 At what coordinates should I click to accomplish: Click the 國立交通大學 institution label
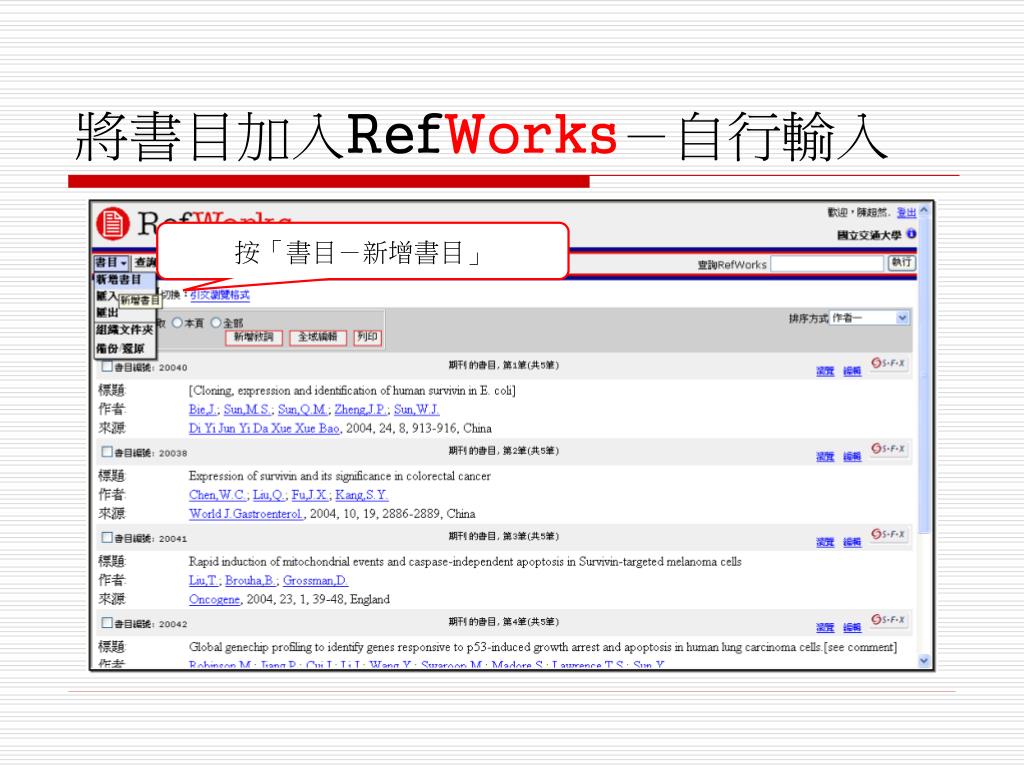(x=869, y=234)
